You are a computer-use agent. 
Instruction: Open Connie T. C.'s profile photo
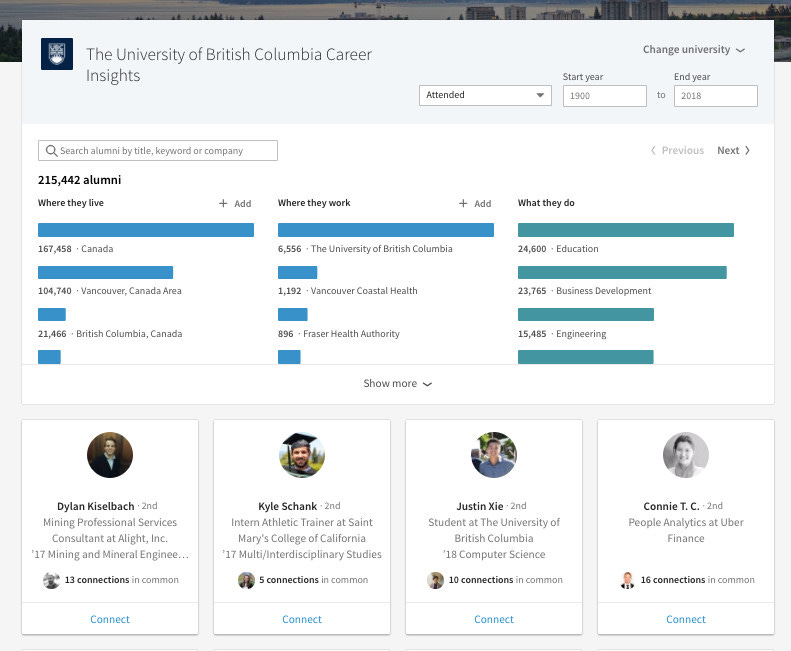click(x=686, y=455)
